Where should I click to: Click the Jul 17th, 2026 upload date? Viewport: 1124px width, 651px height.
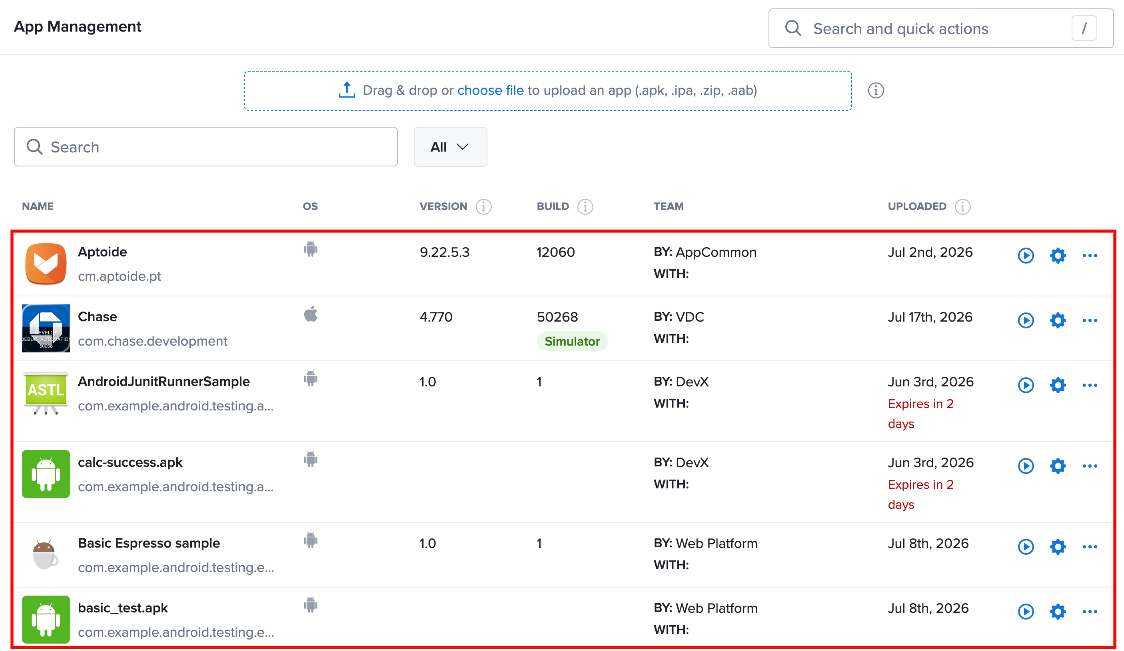[x=930, y=317]
